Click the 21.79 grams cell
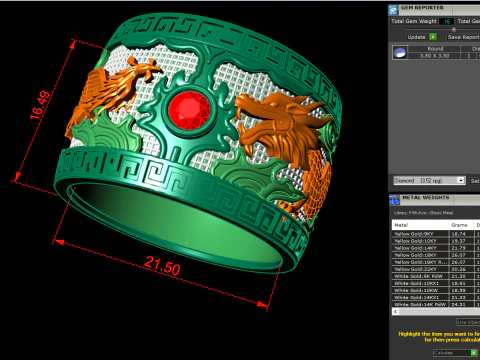Image resolution: width=480 pixels, height=360 pixels. [x=461, y=248]
